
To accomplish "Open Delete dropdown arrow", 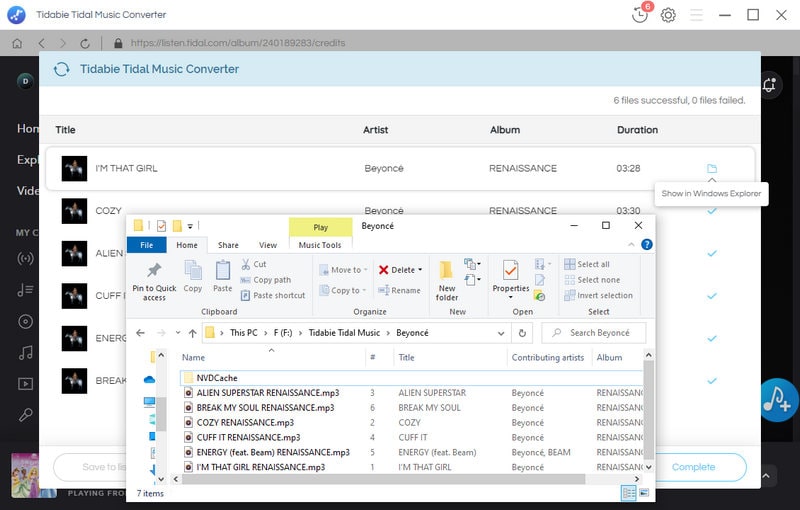I will 420,270.
